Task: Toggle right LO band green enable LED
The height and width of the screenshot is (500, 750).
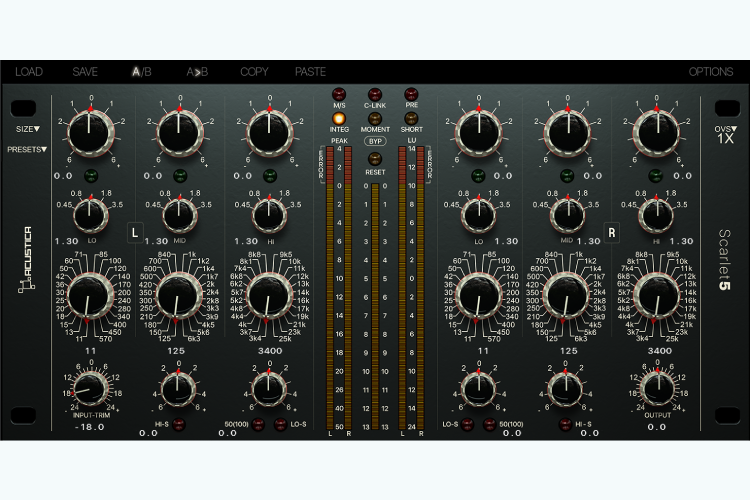Action: [478, 176]
